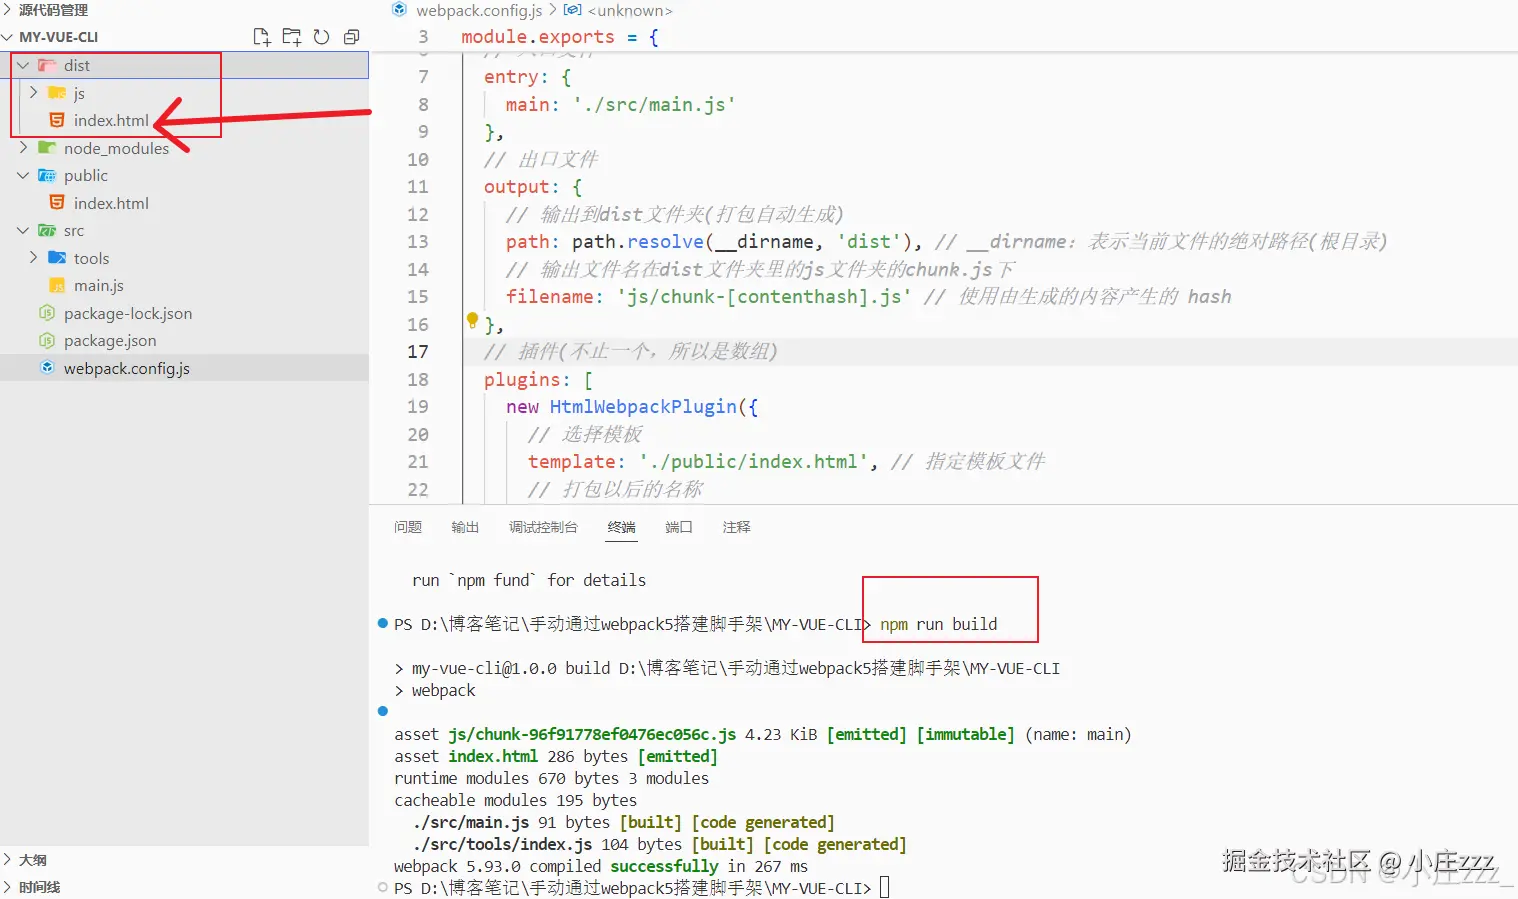The width and height of the screenshot is (1518, 899).
Task: Click the HTML file icon of dist index.html
Action: [x=57, y=120]
